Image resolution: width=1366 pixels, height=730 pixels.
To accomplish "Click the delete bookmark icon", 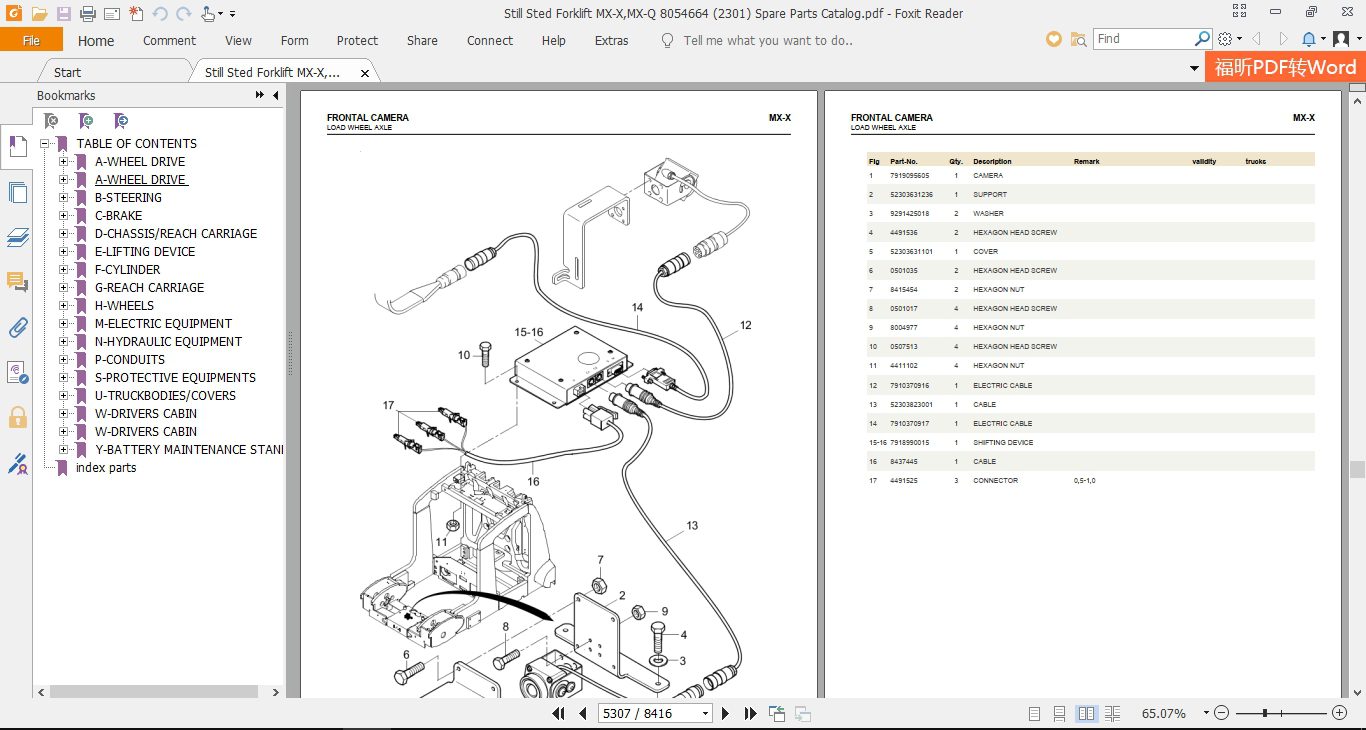I will tap(52, 120).
